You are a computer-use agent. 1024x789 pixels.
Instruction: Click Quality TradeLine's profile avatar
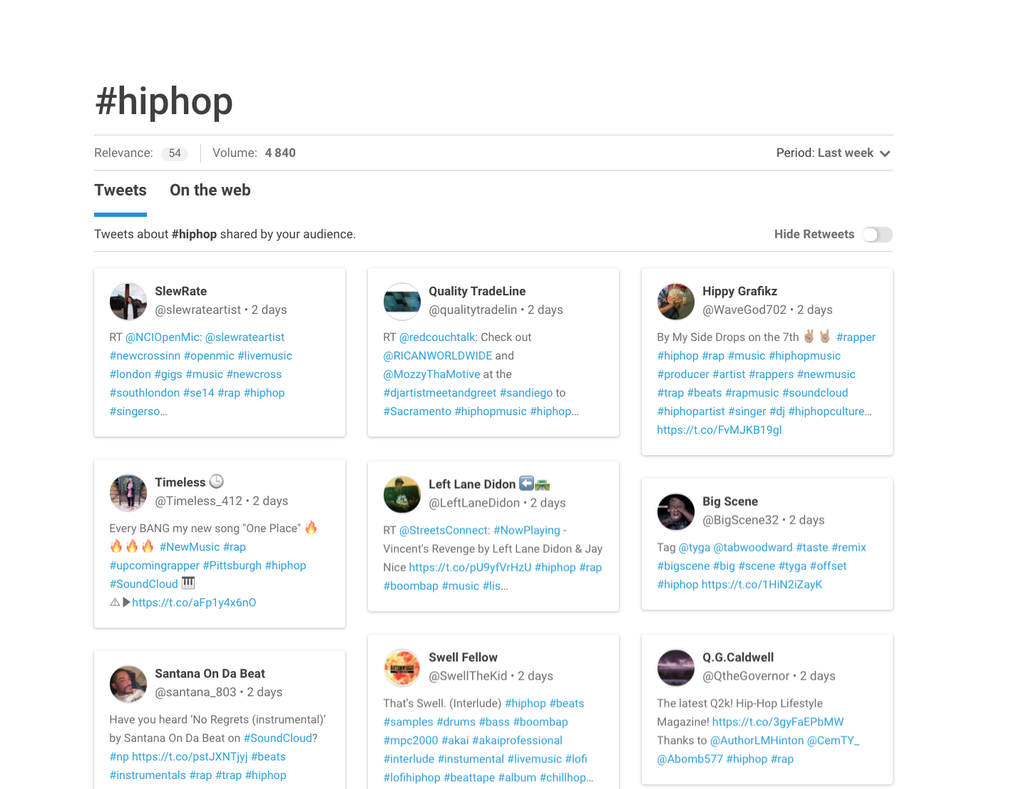(x=402, y=301)
